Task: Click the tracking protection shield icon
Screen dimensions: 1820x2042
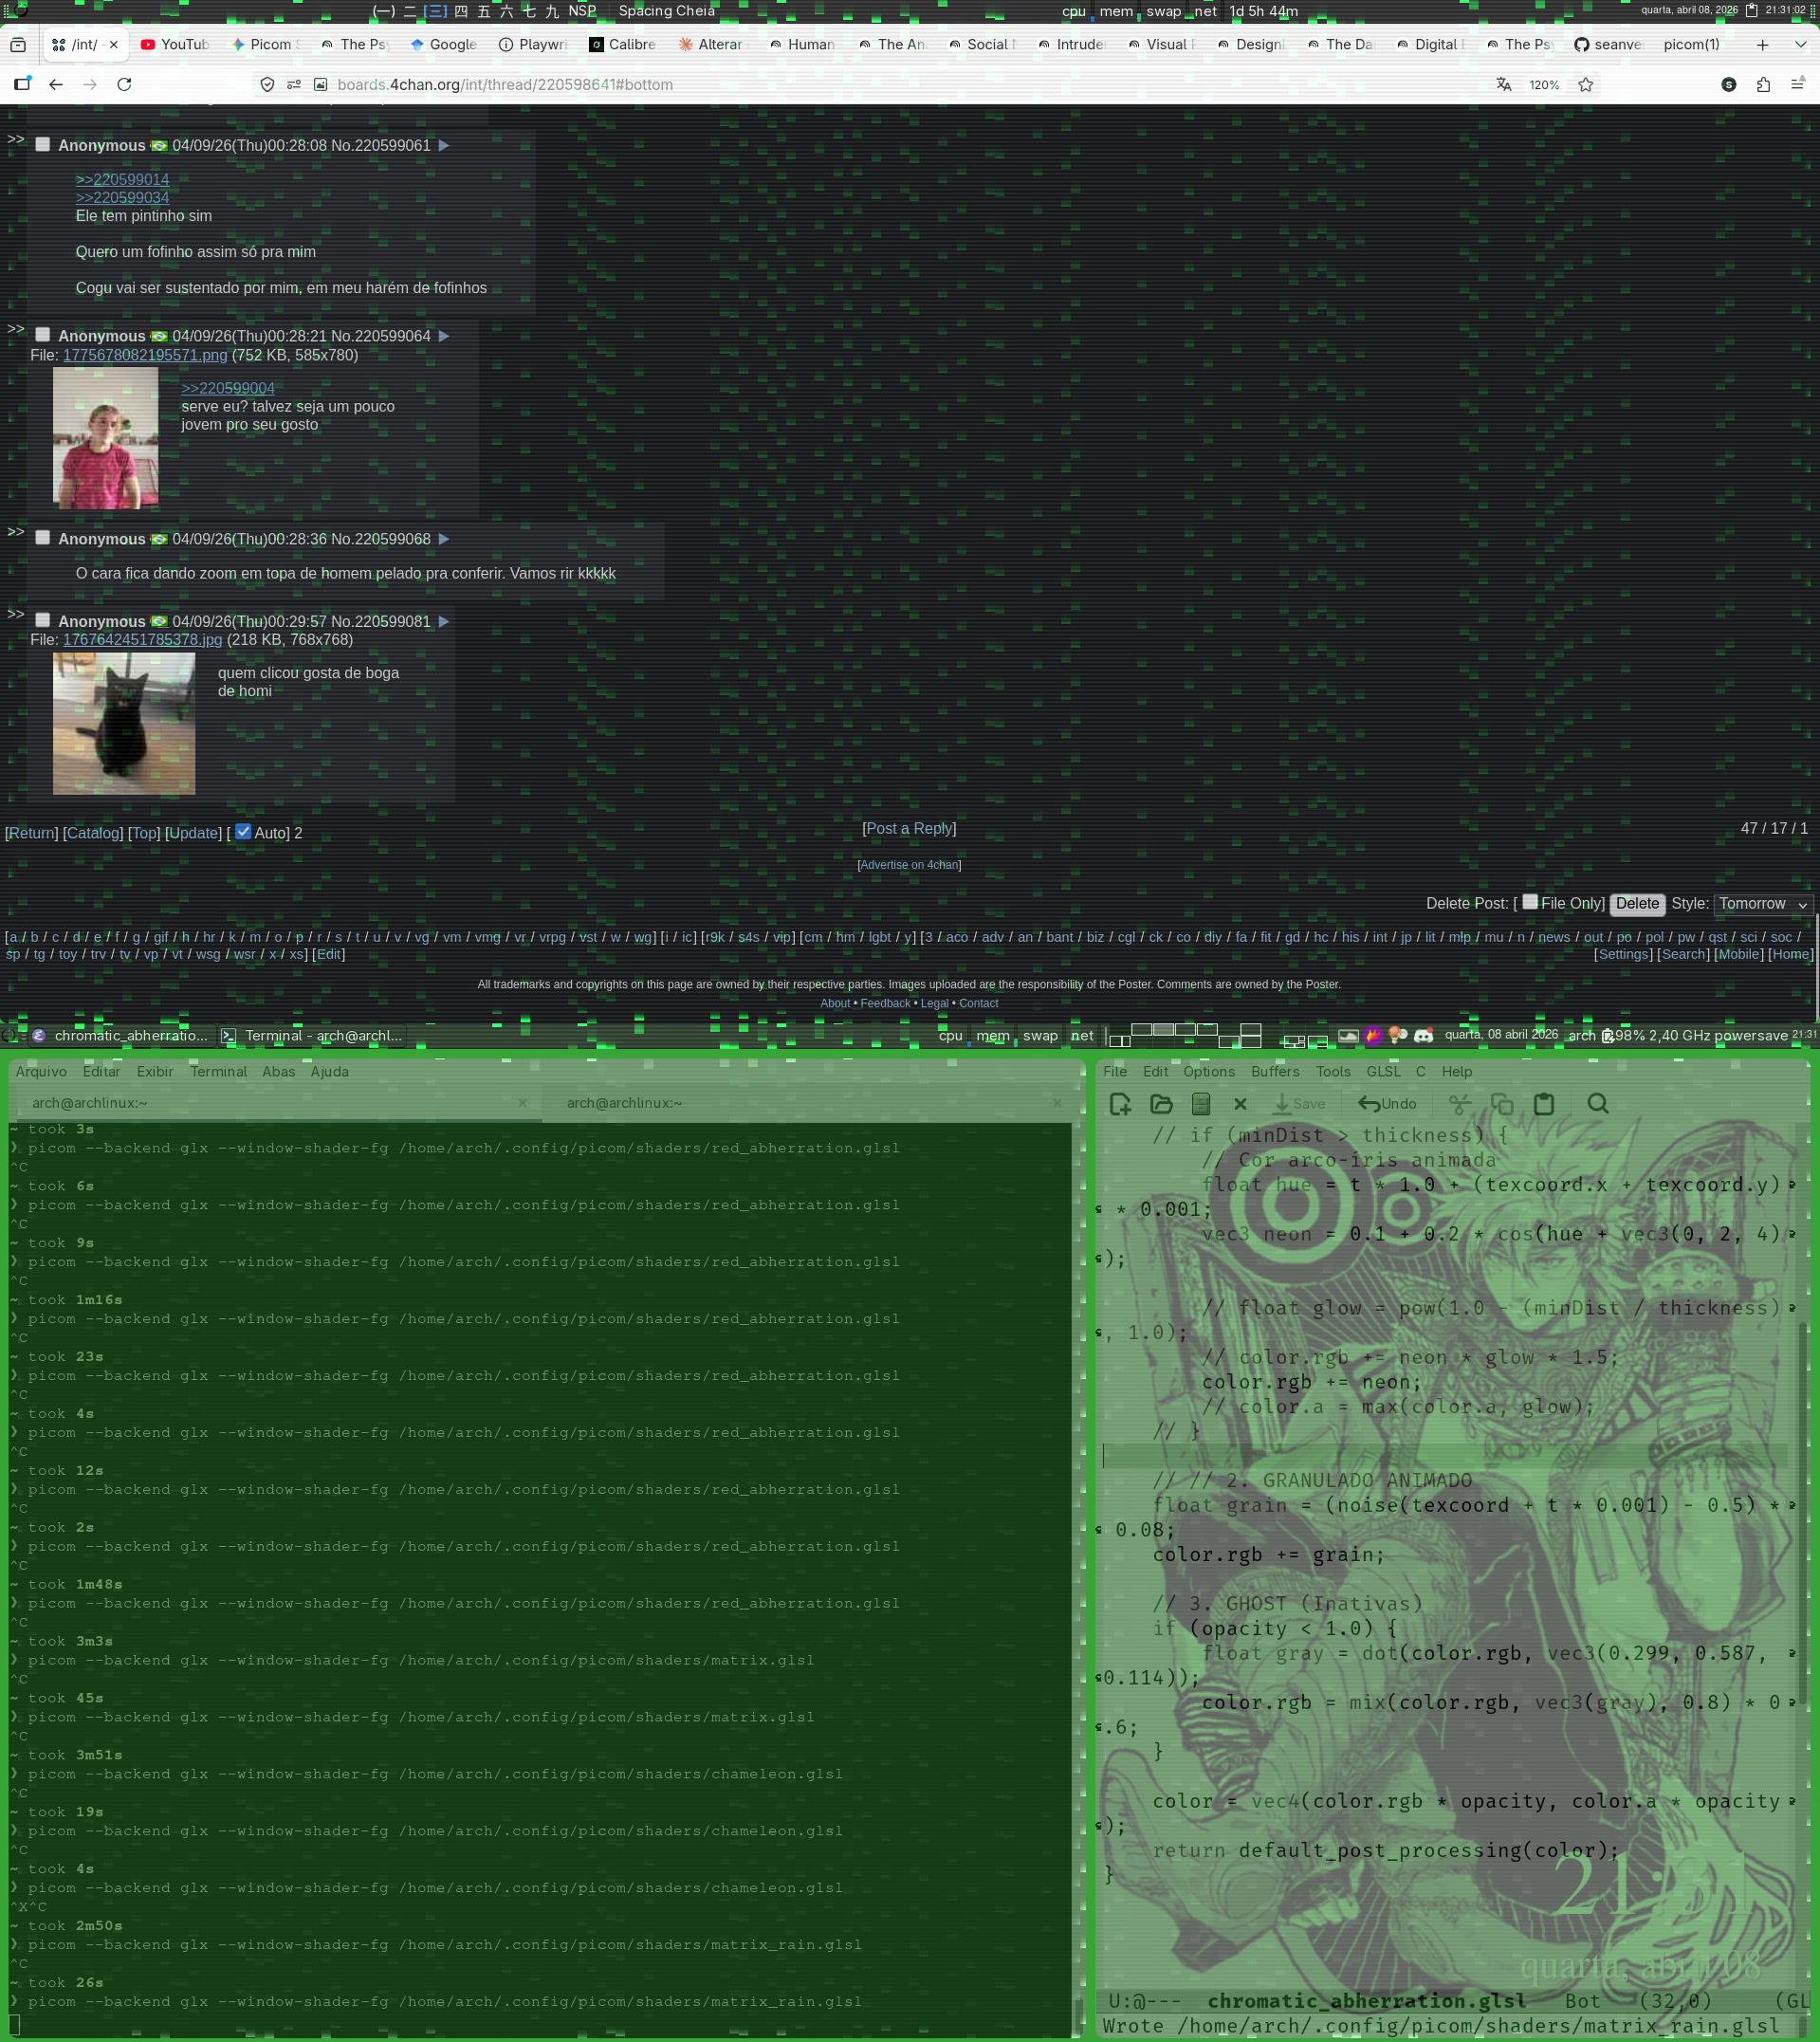Action: pyautogui.click(x=267, y=85)
